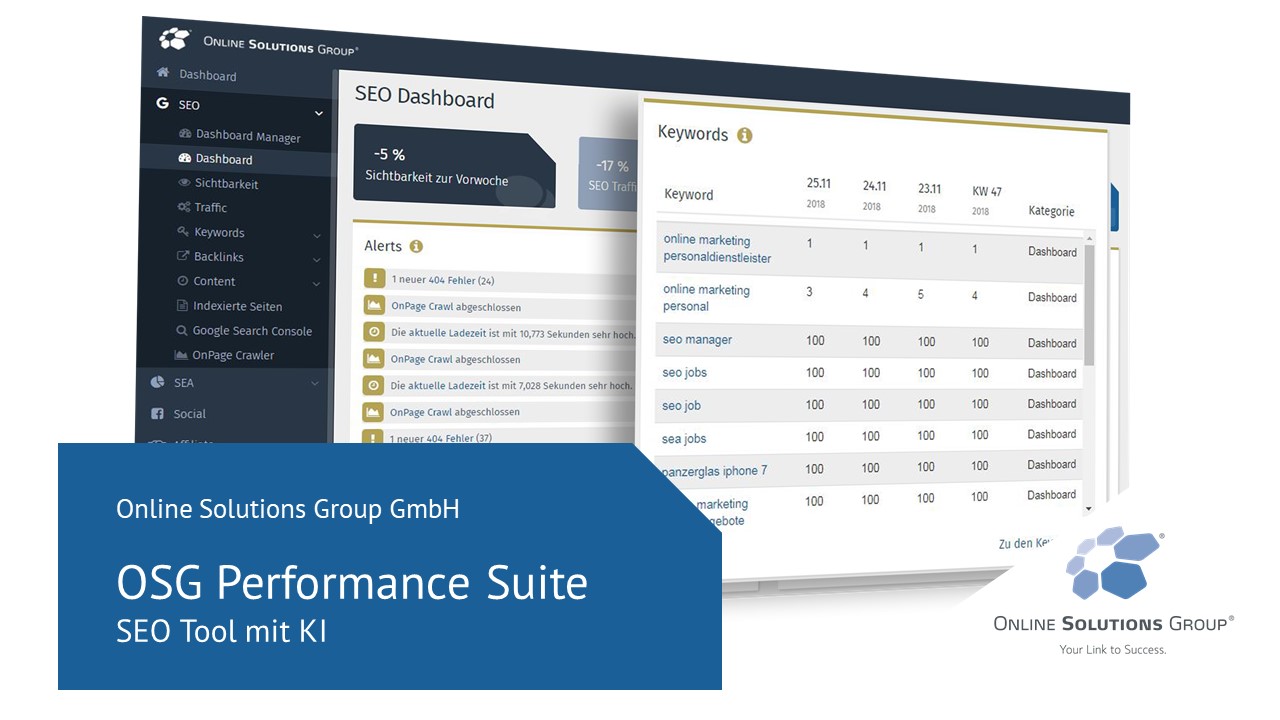
Task: Click the 25.11 2018 column header
Action: click(819, 192)
